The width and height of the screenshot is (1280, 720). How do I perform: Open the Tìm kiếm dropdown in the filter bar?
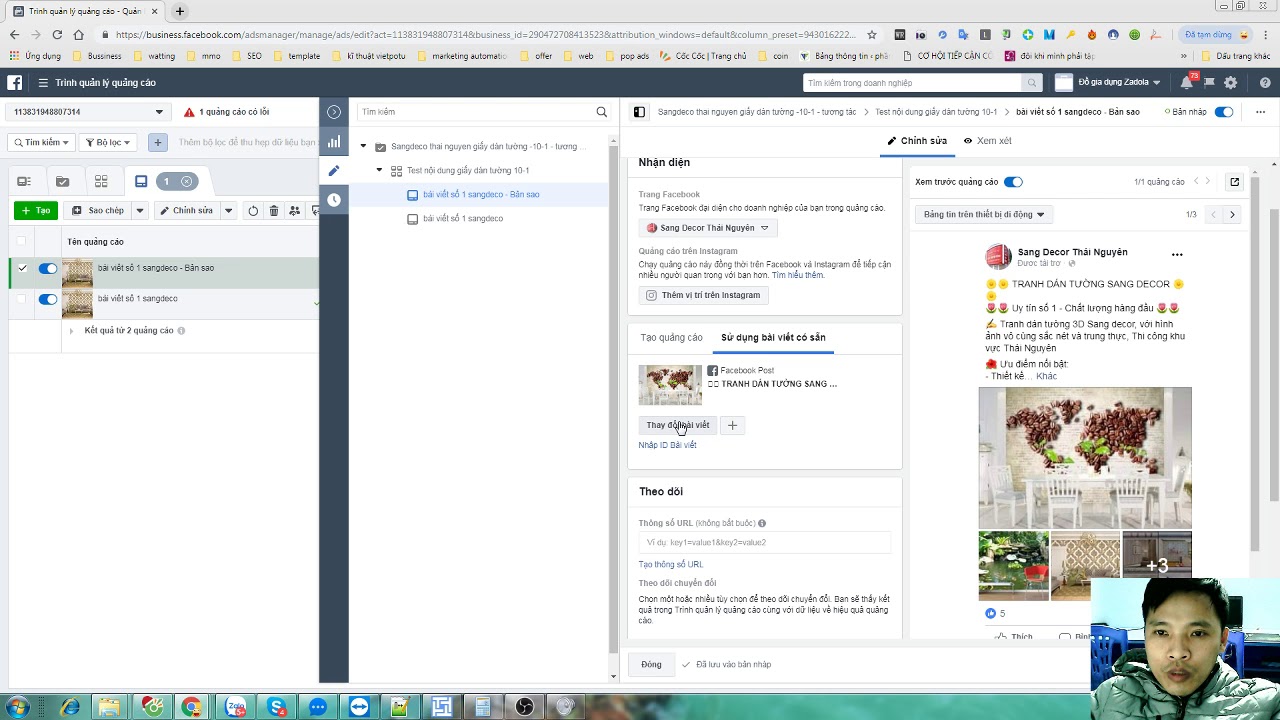click(41, 142)
